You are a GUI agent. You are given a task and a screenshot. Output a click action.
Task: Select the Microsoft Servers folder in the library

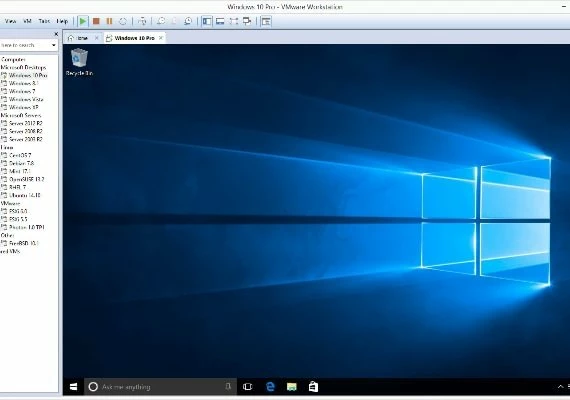pyautogui.click(x=21, y=115)
